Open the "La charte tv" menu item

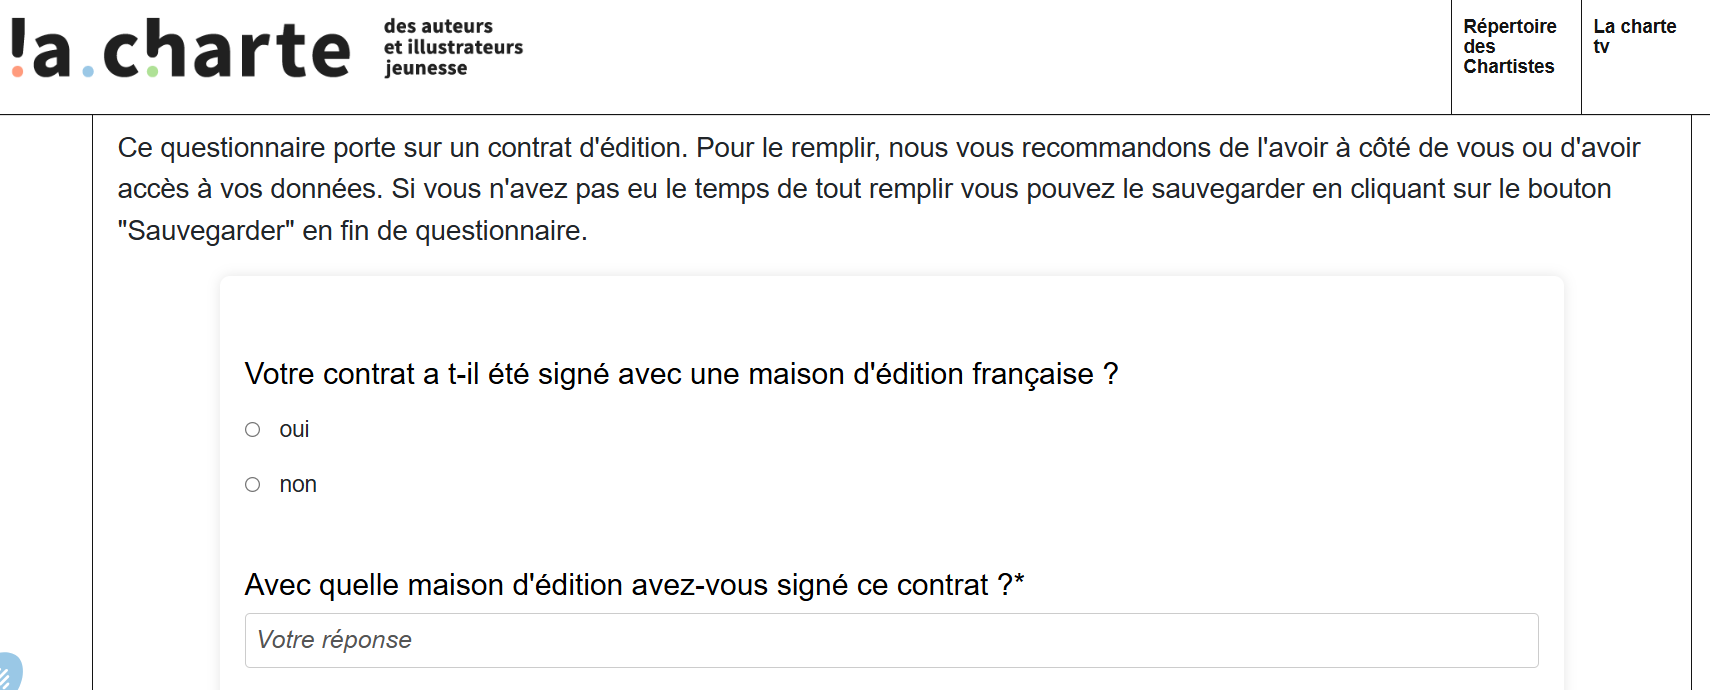[1634, 37]
